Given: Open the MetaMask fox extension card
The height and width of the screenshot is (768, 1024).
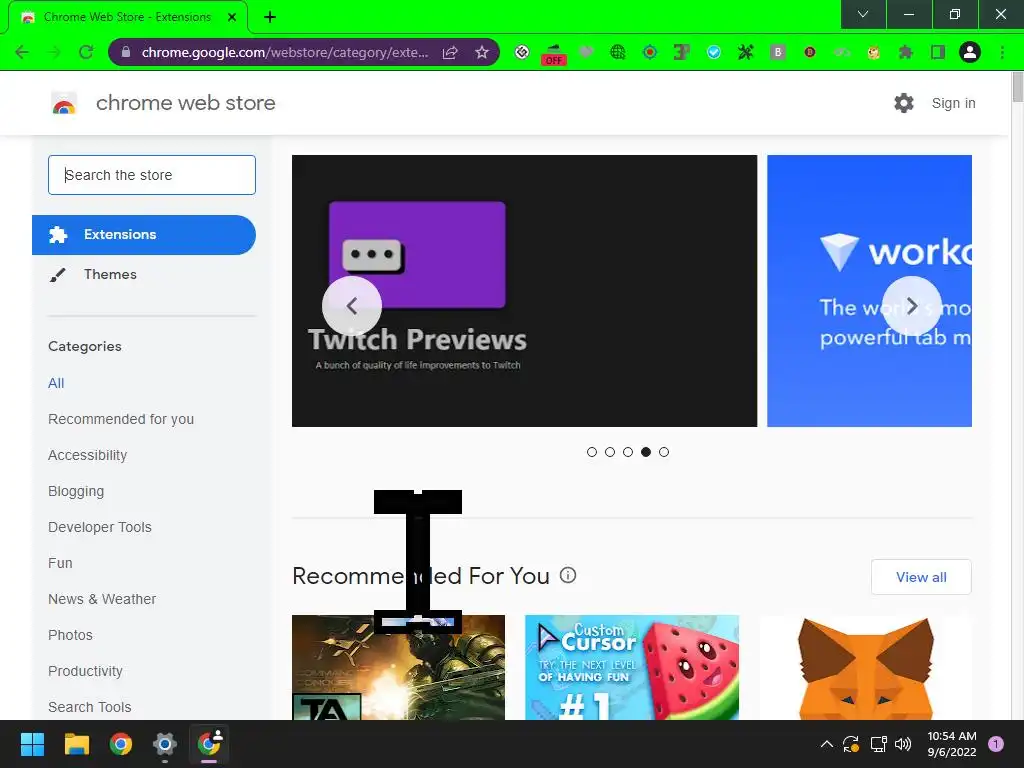Looking at the screenshot, I should point(866,667).
